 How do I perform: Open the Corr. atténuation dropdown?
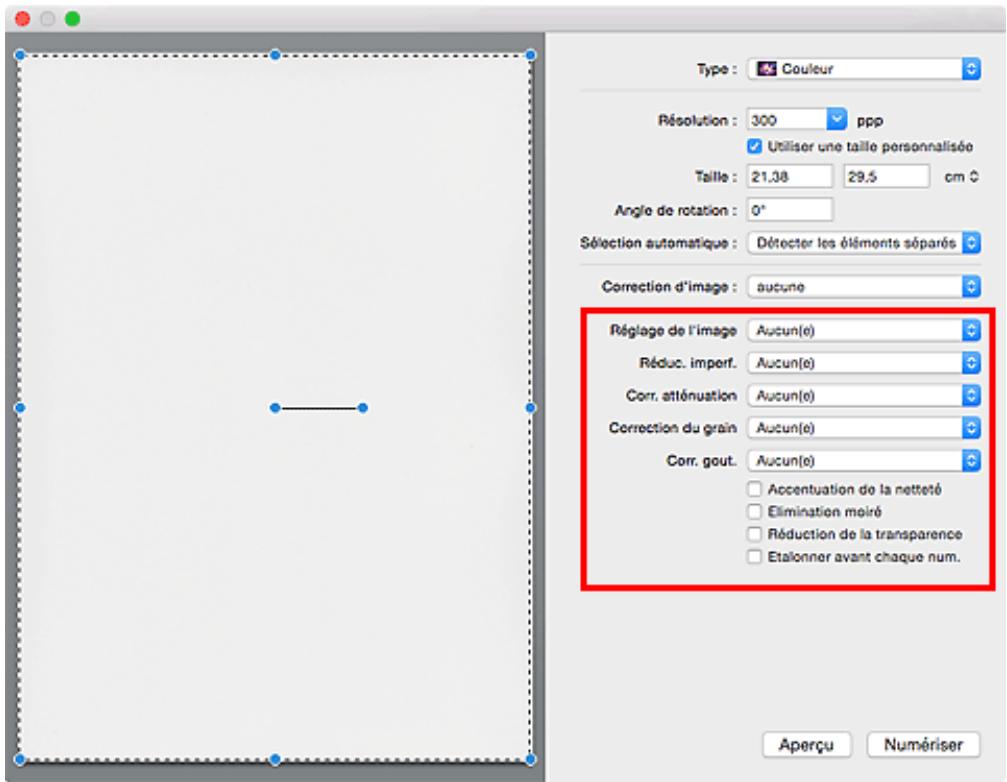862,395
